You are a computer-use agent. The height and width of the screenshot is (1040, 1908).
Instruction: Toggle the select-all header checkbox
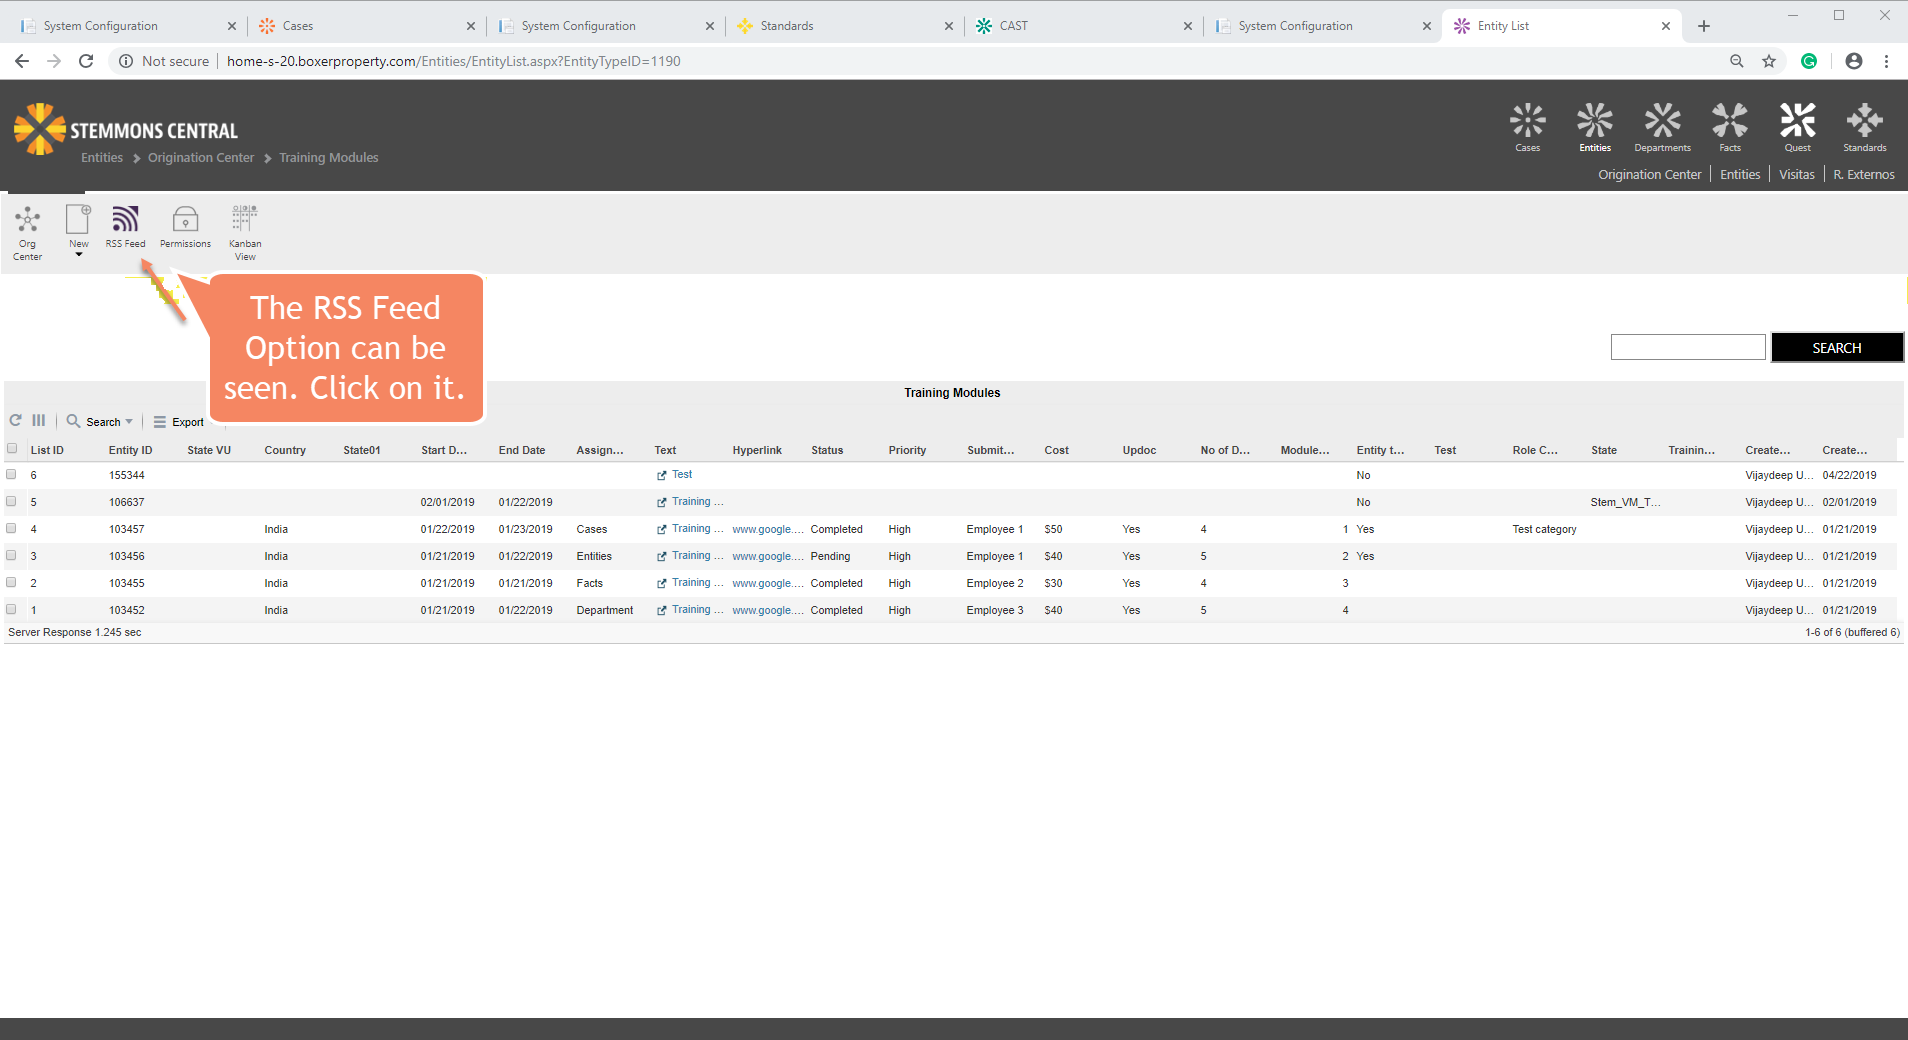tap(12, 449)
